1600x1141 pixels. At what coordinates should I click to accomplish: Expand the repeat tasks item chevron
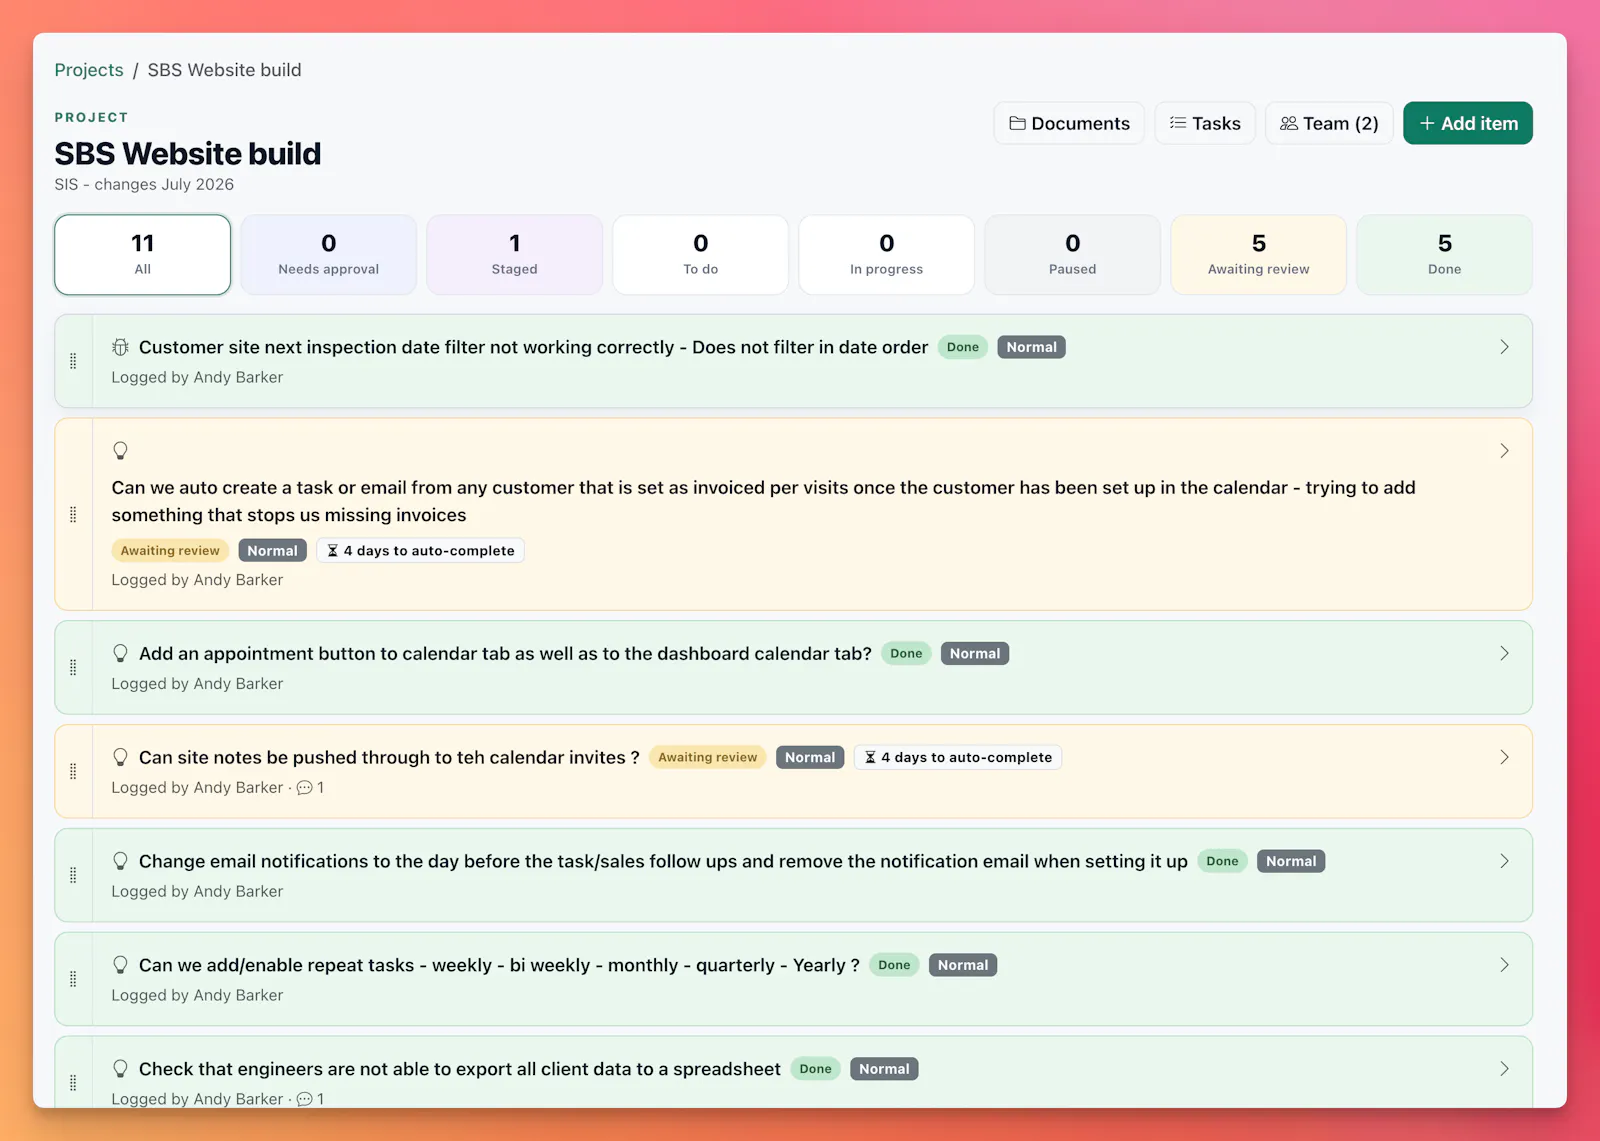1504,965
